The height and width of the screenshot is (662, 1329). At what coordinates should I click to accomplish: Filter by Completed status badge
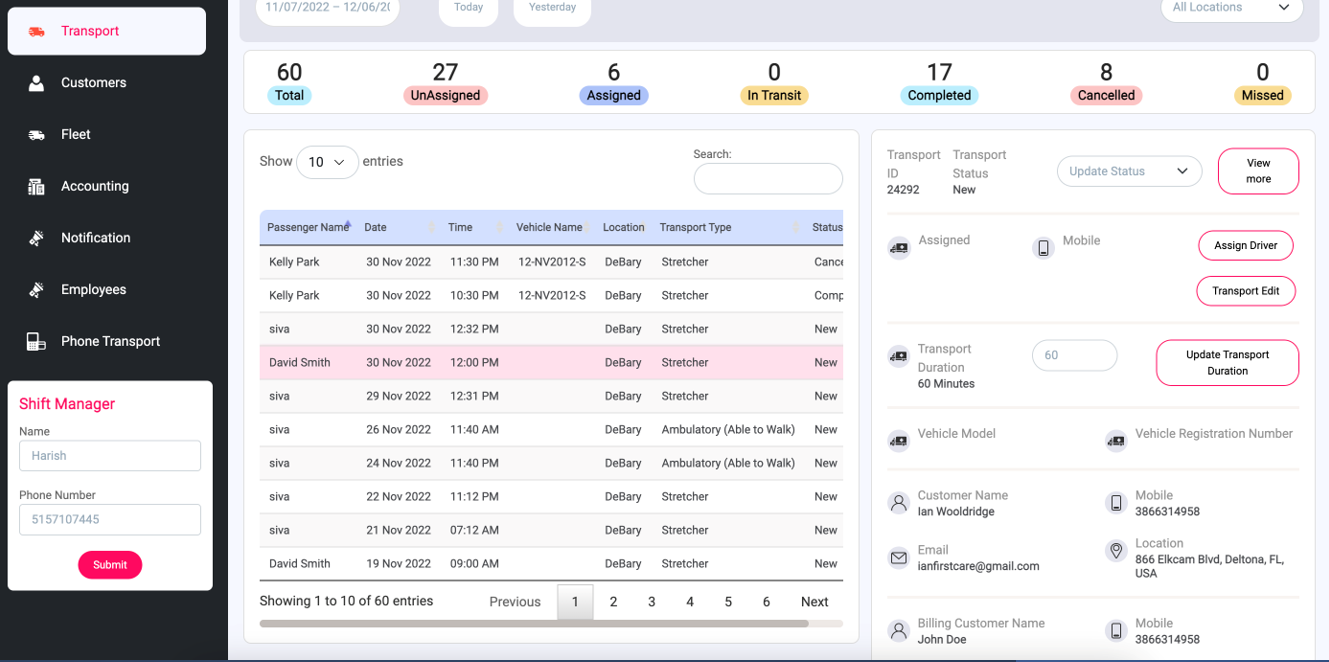tap(938, 96)
